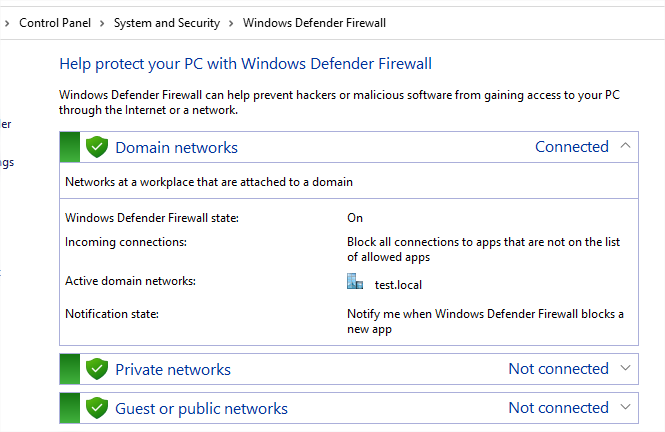Click the Domain networks green shield icon
The width and height of the screenshot is (665, 432).
tap(97, 147)
